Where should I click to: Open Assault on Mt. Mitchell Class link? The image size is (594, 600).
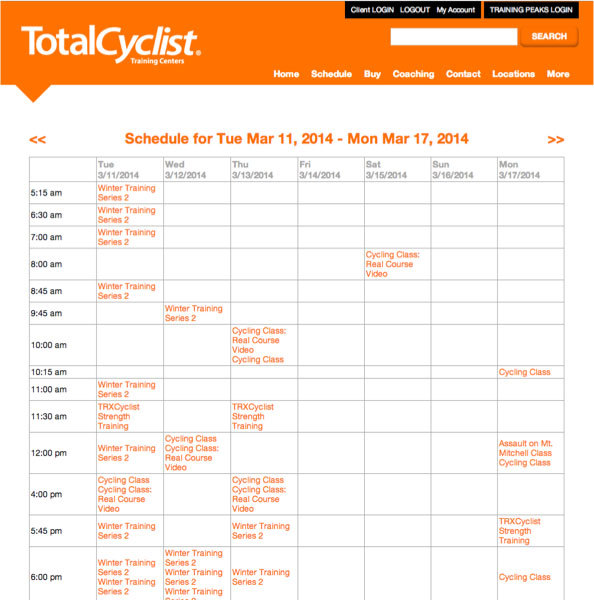(x=525, y=448)
